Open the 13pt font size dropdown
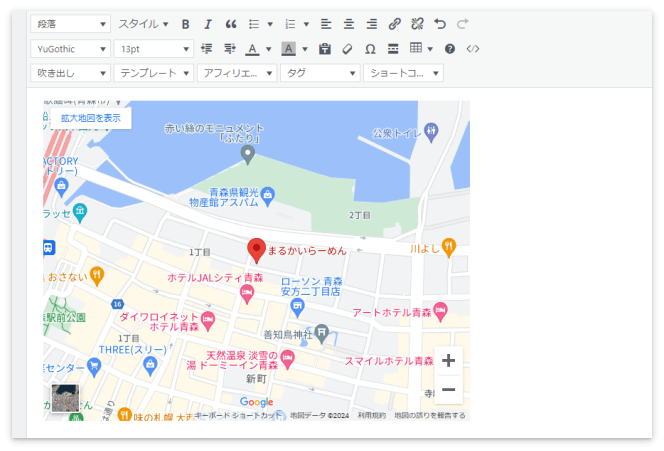Viewport: 664px width, 451px height. coord(153,49)
